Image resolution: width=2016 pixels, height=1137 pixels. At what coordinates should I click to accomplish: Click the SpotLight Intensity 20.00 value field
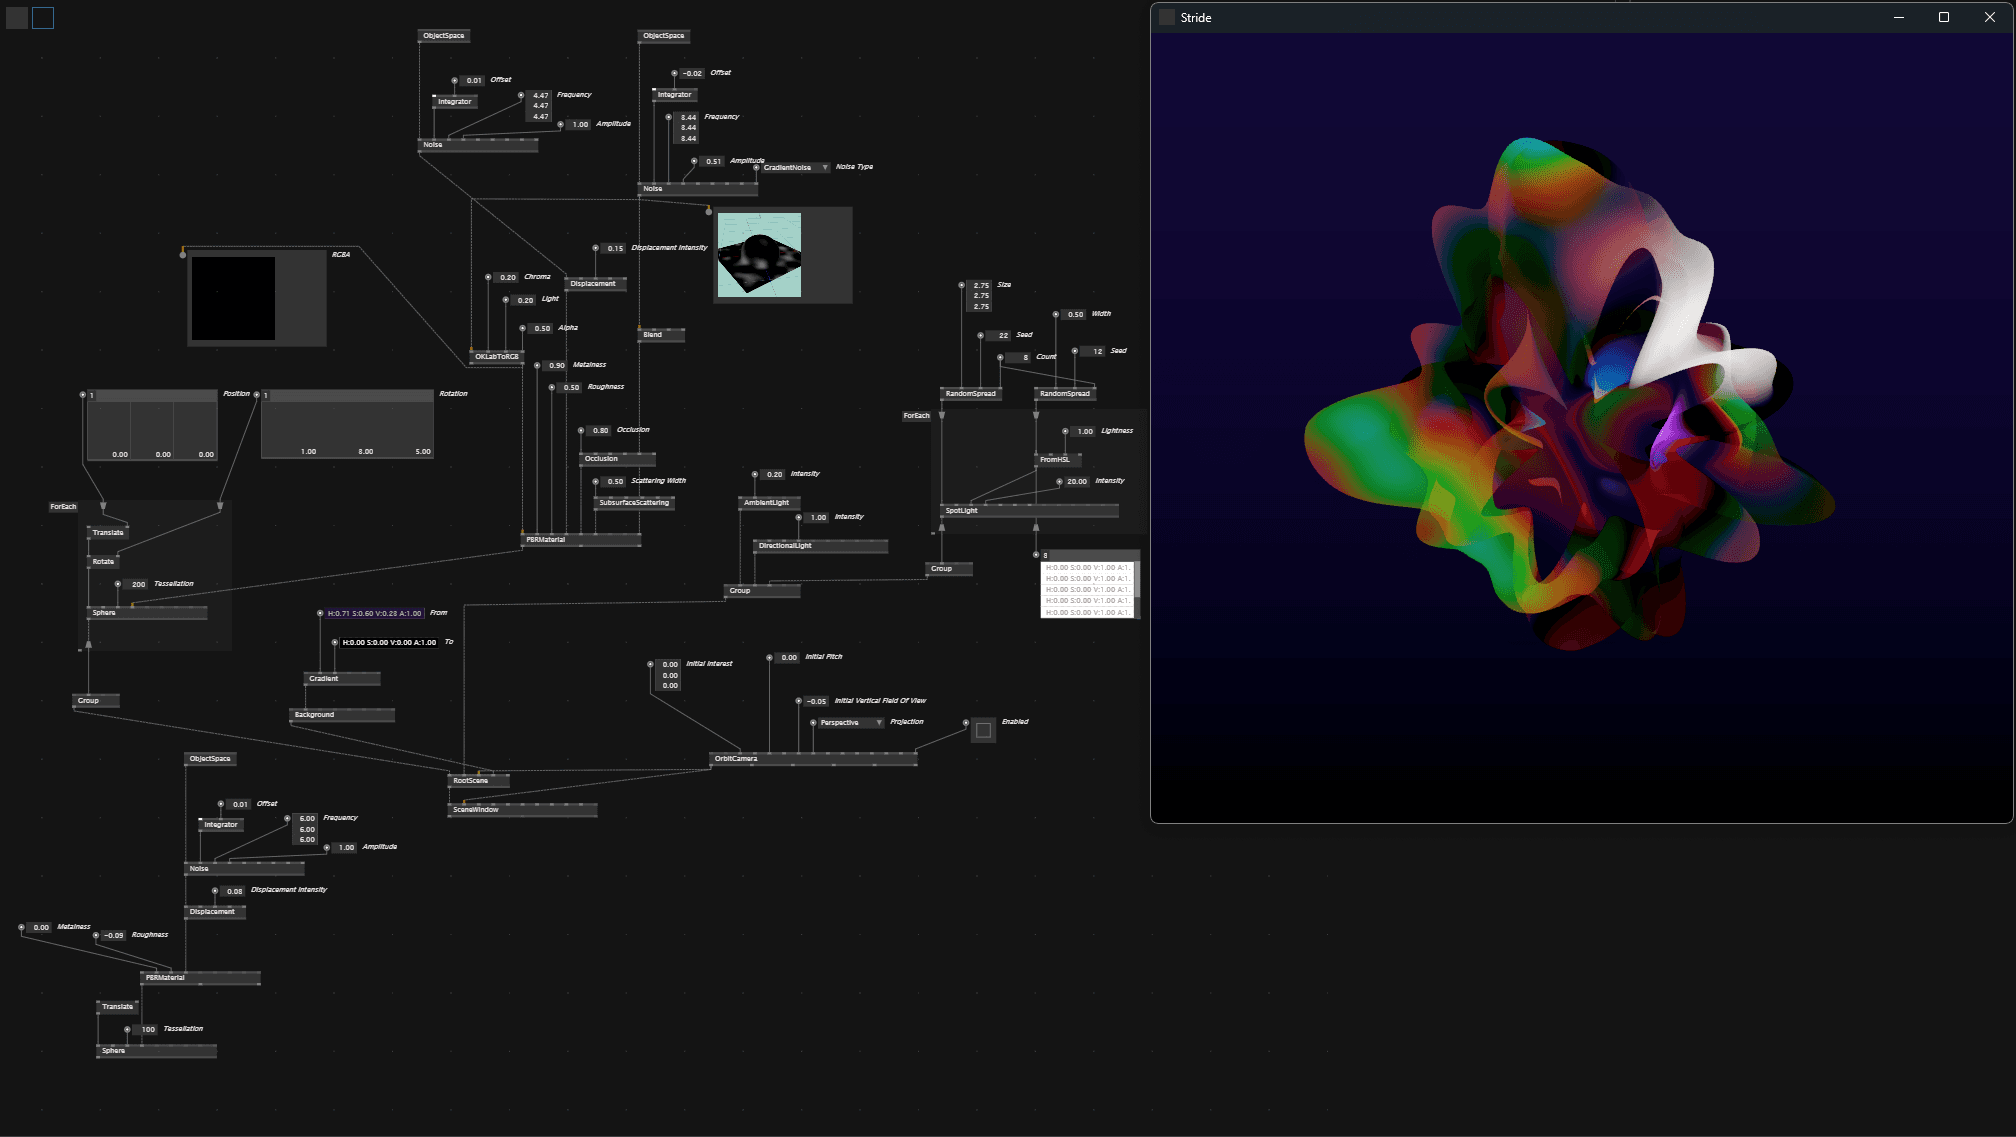click(x=1076, y=482)
